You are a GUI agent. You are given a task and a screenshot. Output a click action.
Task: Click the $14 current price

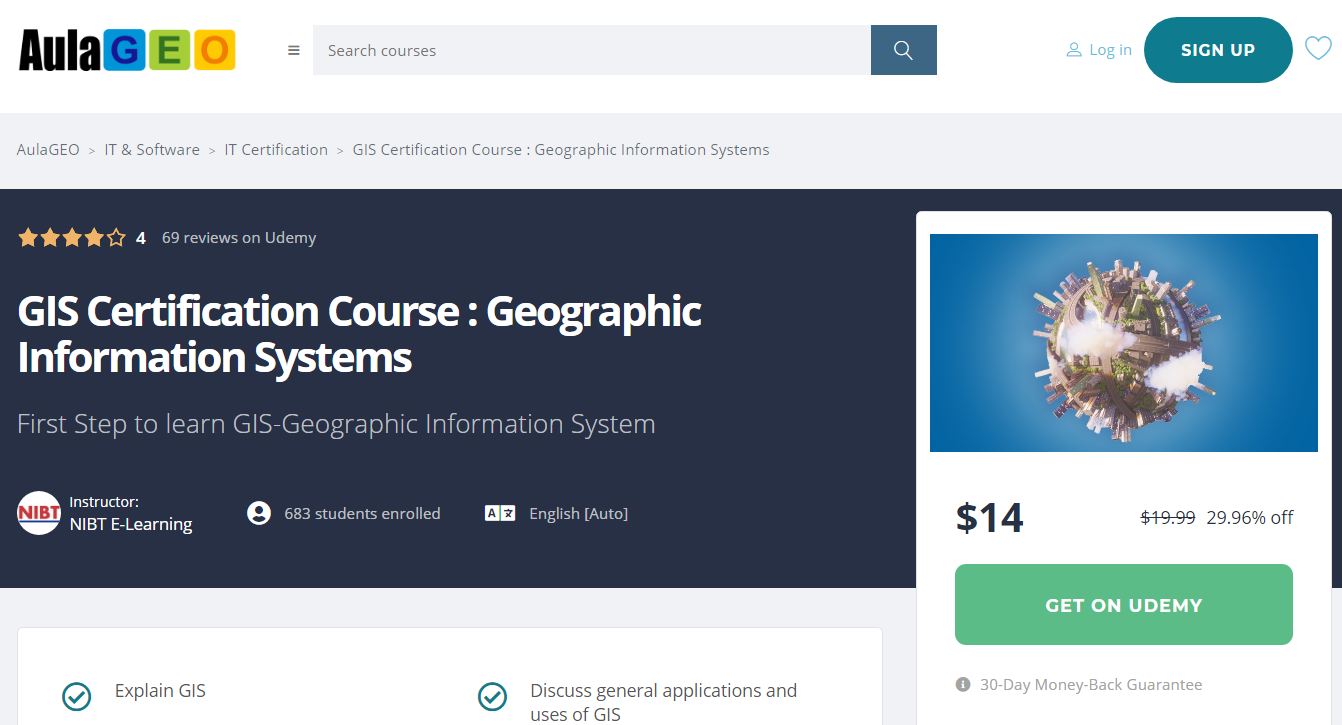tap(990, 517)
